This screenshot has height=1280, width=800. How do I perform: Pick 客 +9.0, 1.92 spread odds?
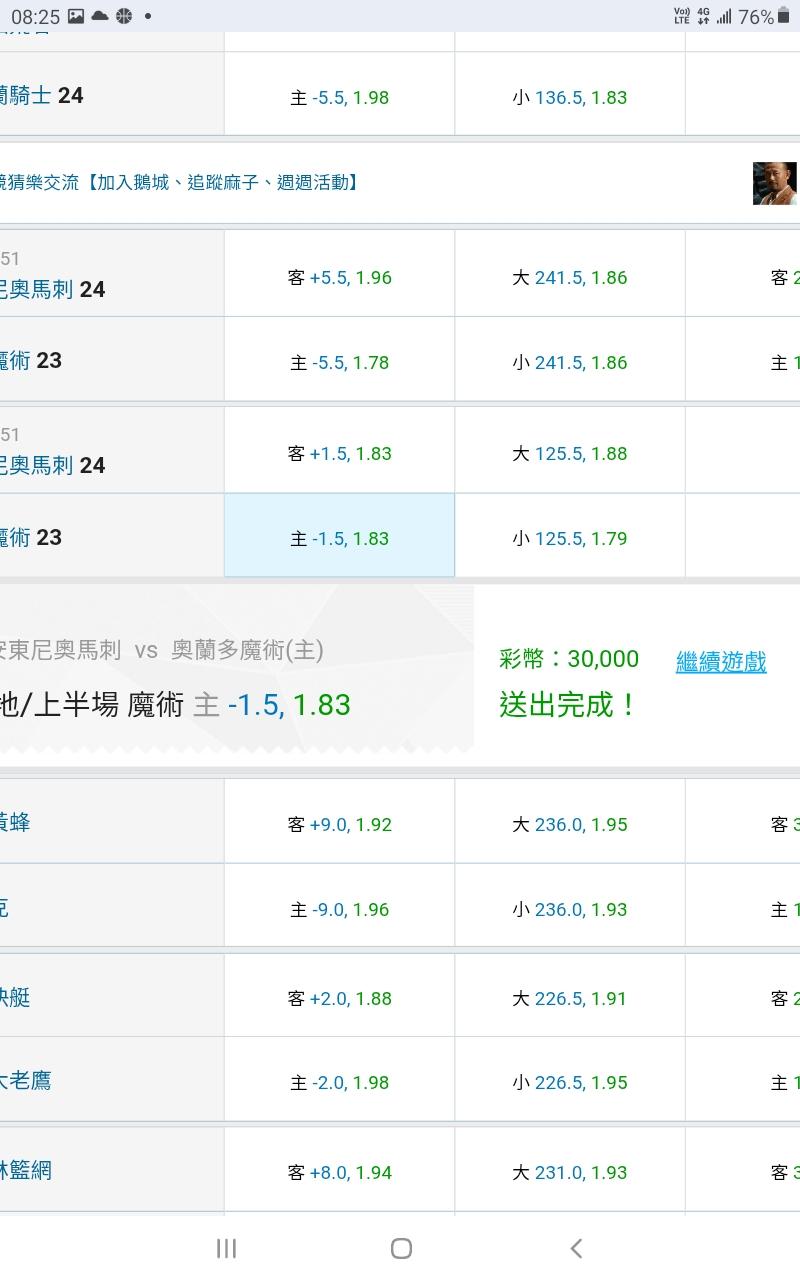click(x=339, y=824)
